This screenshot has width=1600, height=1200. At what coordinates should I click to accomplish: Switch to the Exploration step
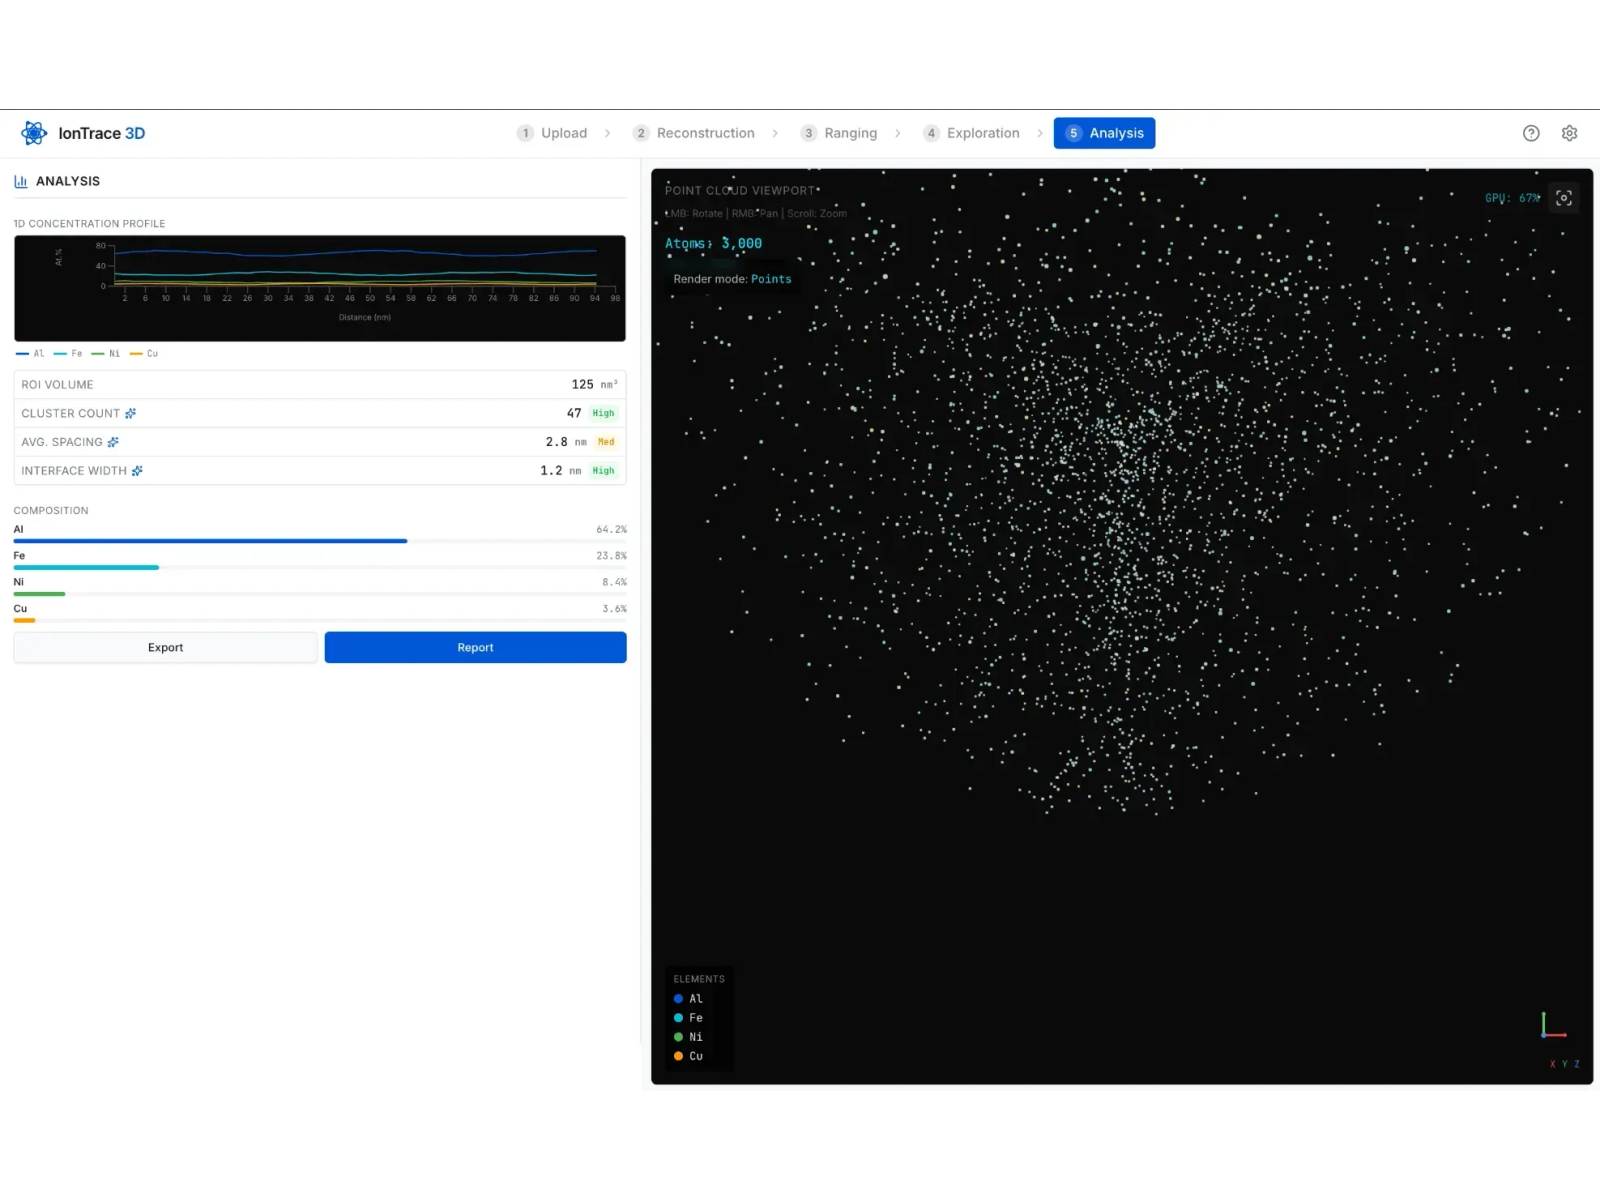pos(972,133)
